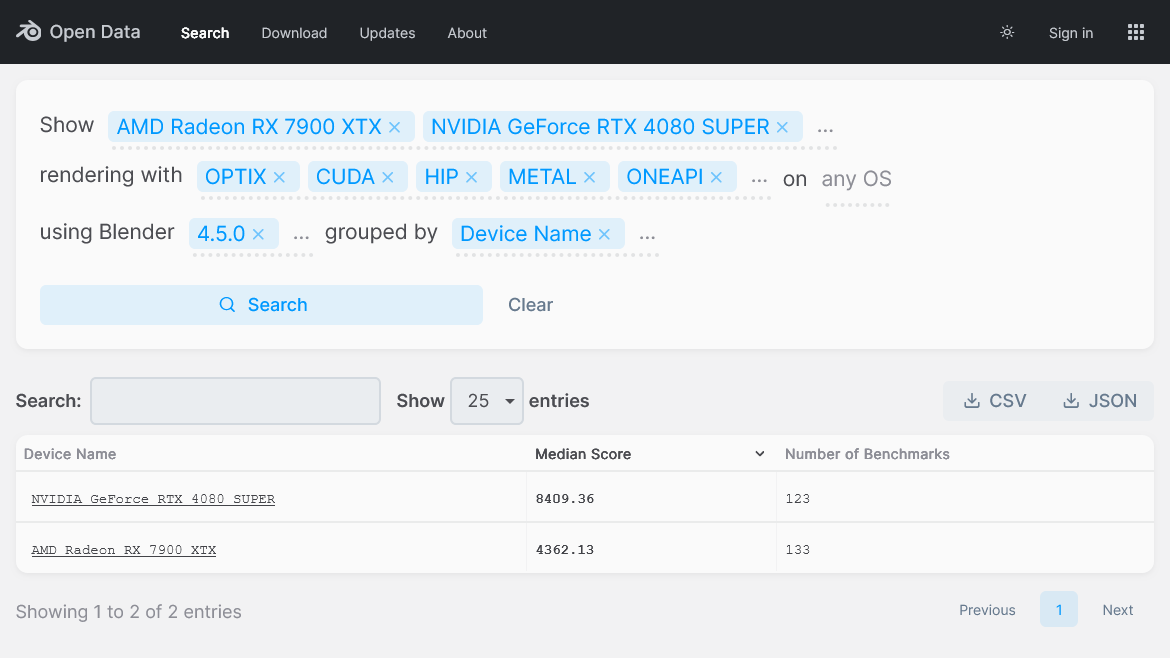Focus the table Search input field
1170x658 pixels.
235,401
